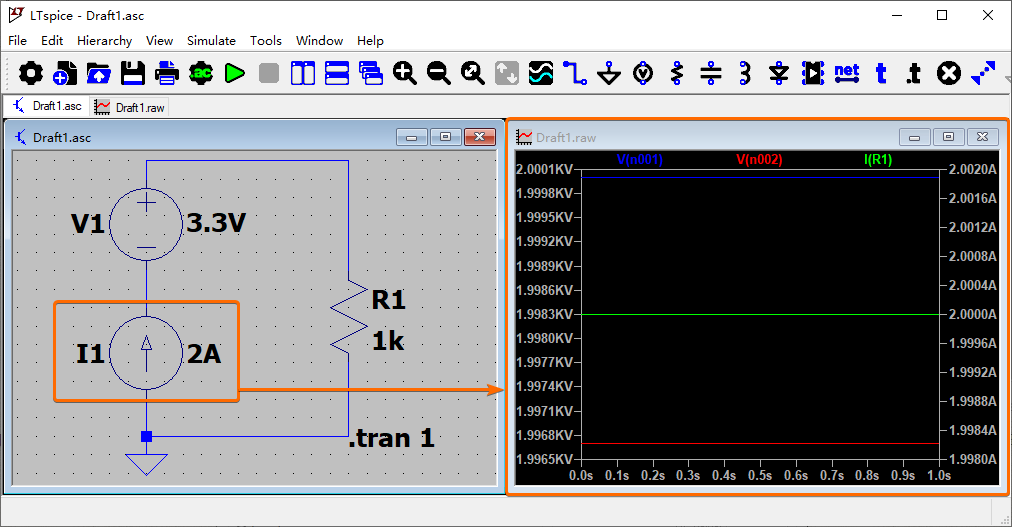Click the R1 resistor symbol

click(x=349, y=317)
